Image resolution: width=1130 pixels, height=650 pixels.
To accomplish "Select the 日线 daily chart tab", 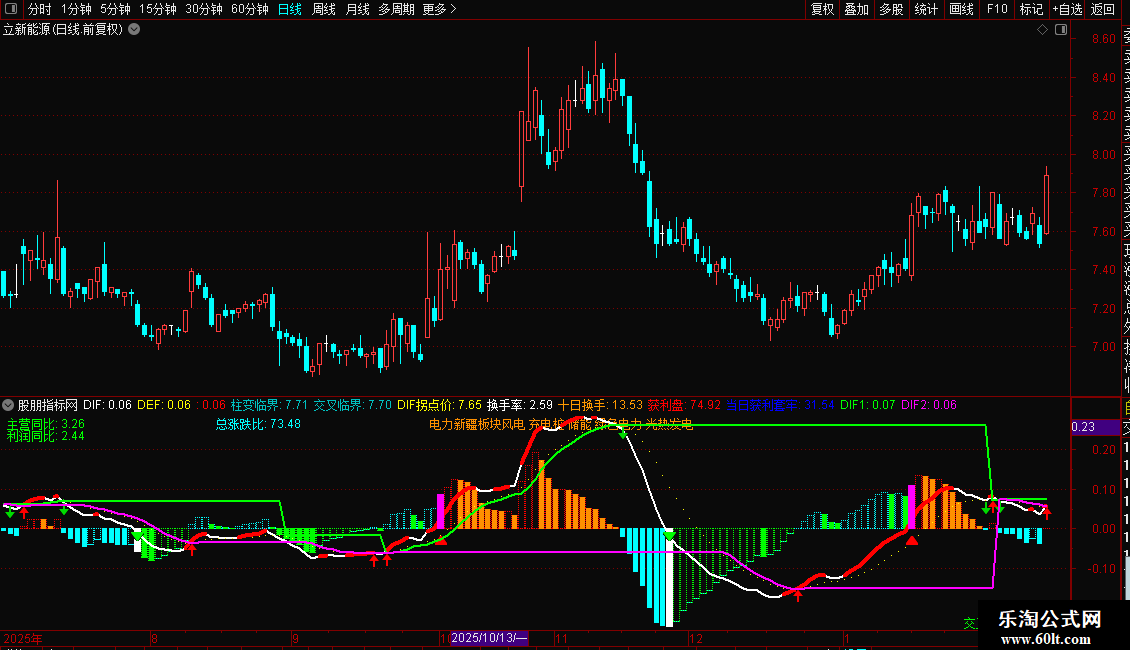I will pos(290,9).
